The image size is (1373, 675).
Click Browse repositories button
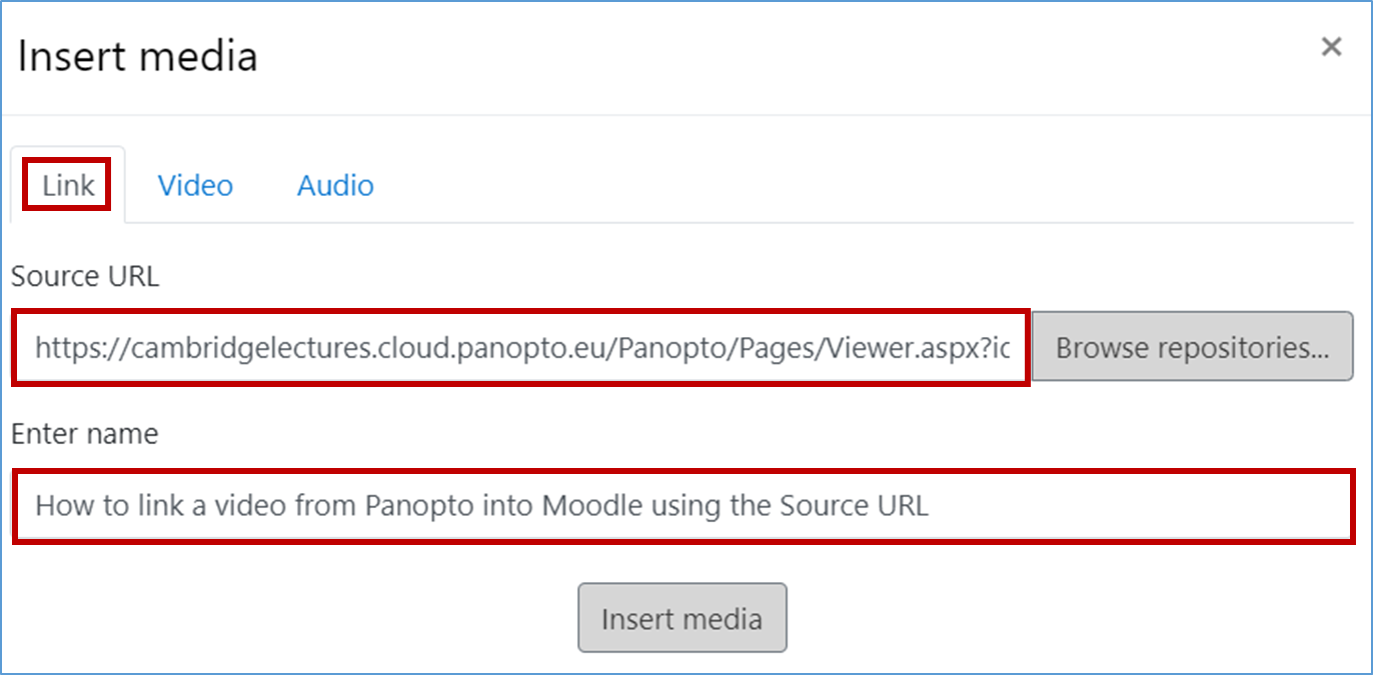point(1192,347)
